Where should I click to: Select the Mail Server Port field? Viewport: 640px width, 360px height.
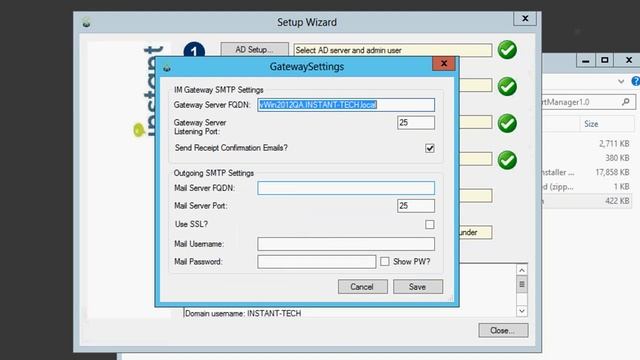416,206
